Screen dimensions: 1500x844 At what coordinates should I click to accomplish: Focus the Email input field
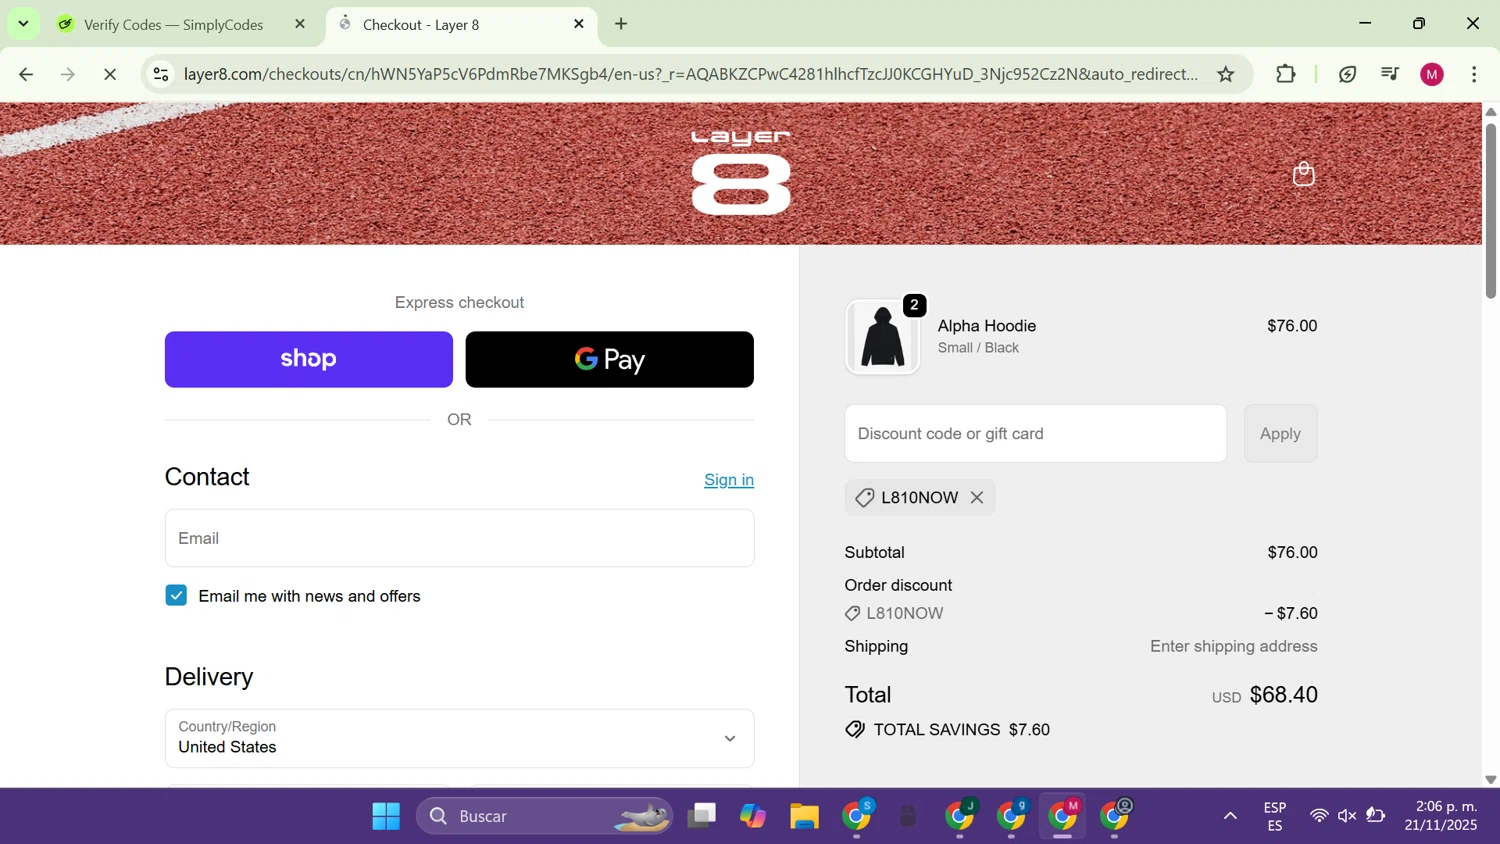(x=460, y=538)
